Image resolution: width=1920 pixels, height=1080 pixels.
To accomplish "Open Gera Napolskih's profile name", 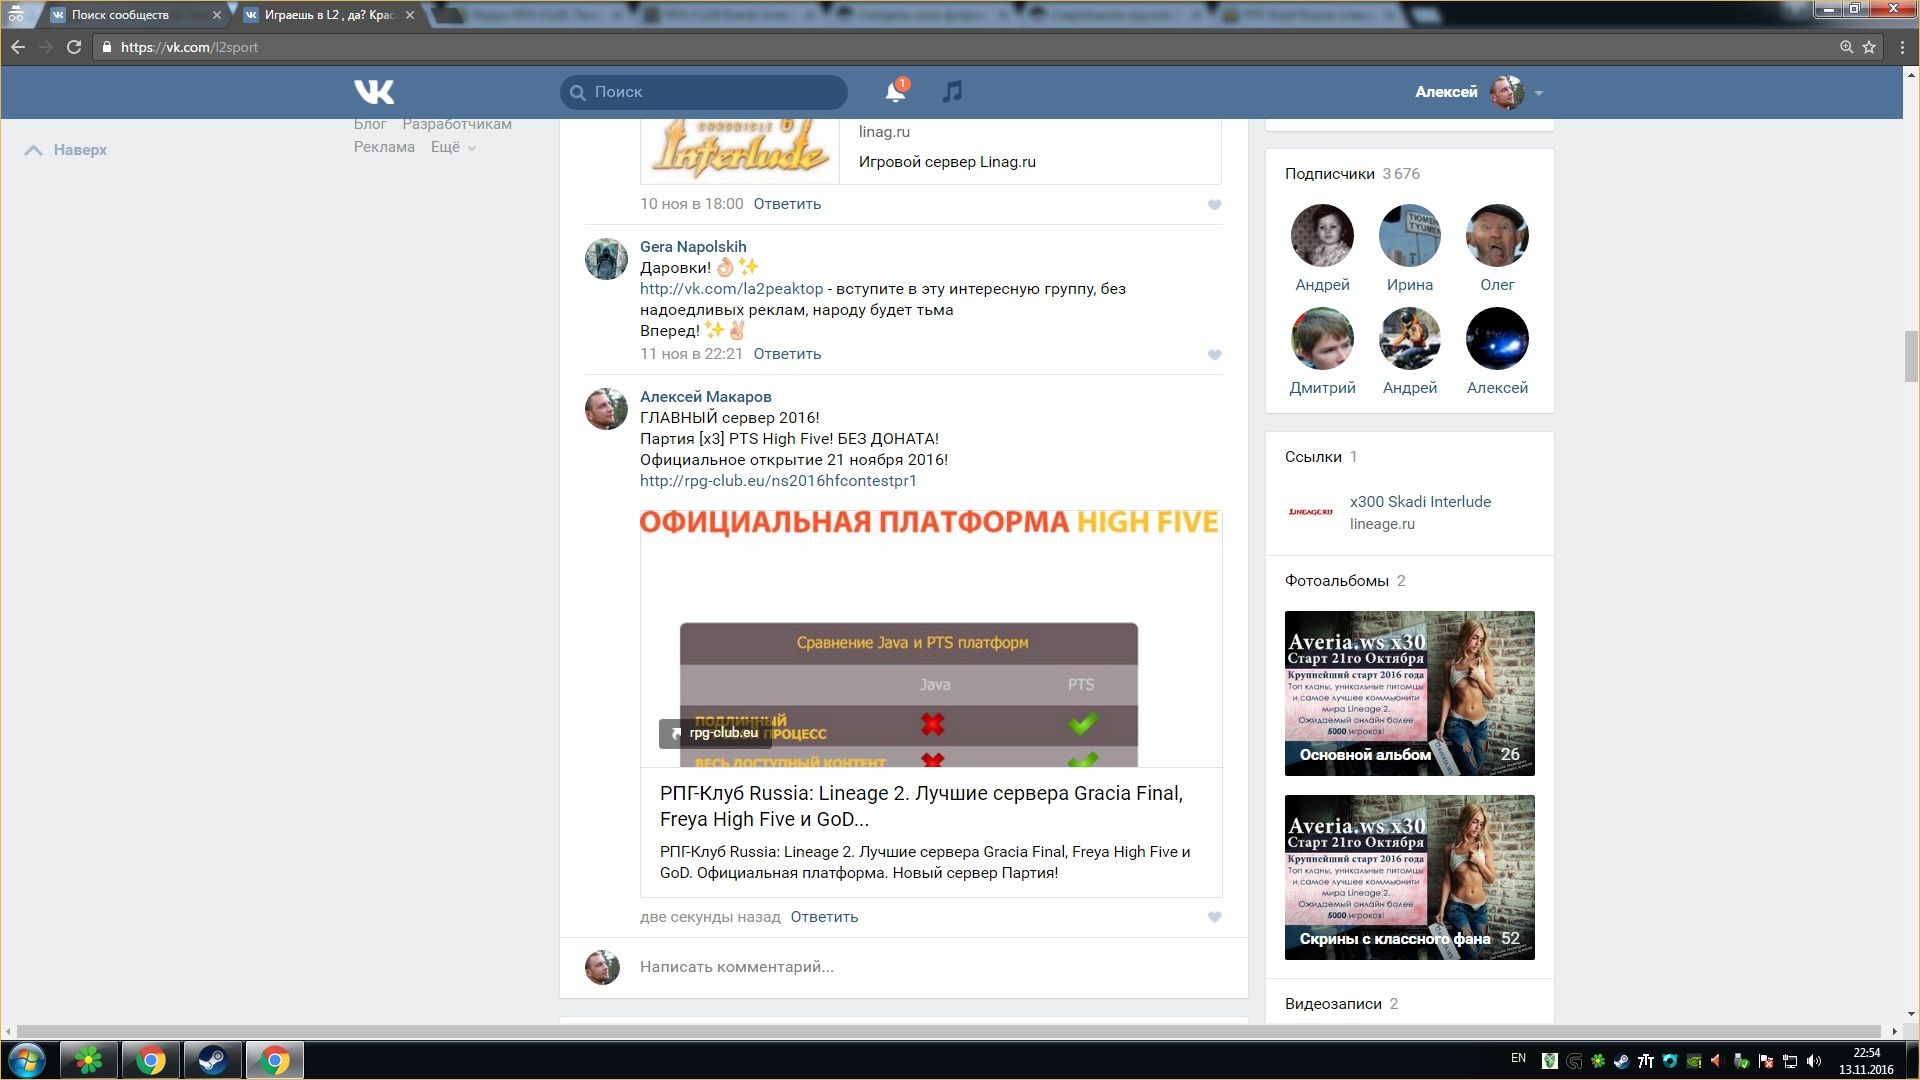I will click(x=693, y=247).
